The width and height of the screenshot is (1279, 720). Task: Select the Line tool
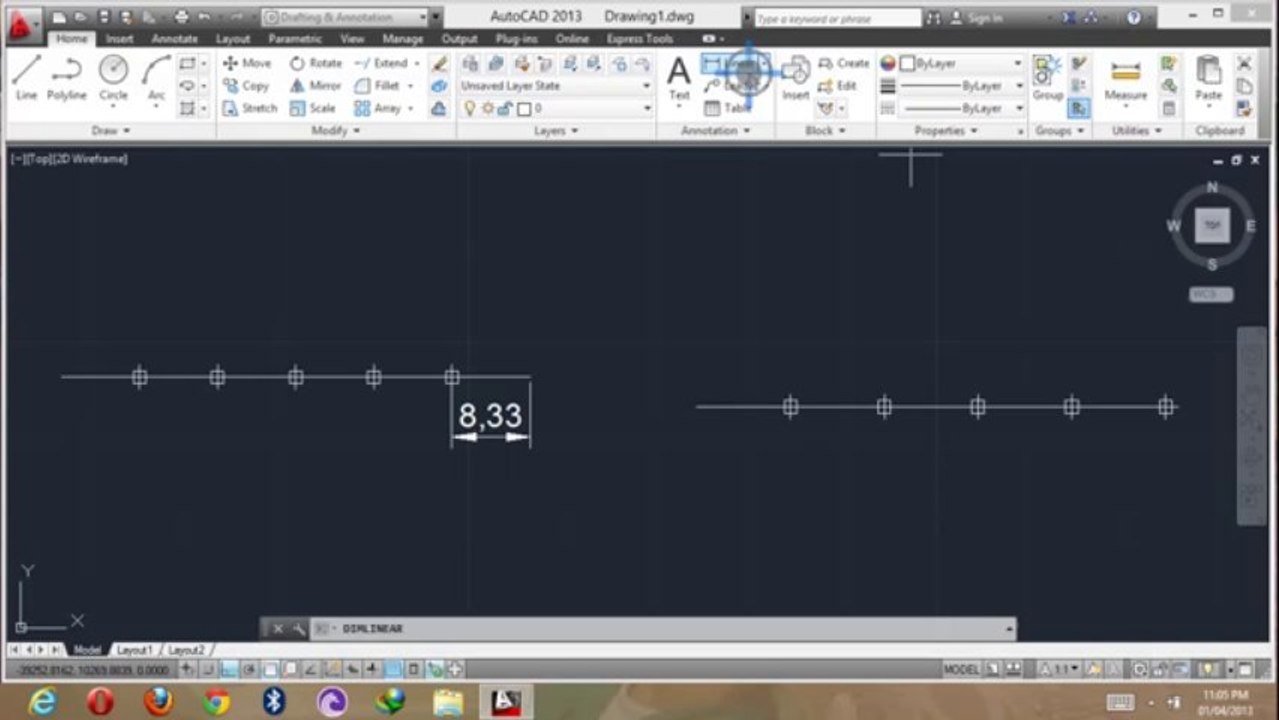pyautogui.click(x=26, y=77)
